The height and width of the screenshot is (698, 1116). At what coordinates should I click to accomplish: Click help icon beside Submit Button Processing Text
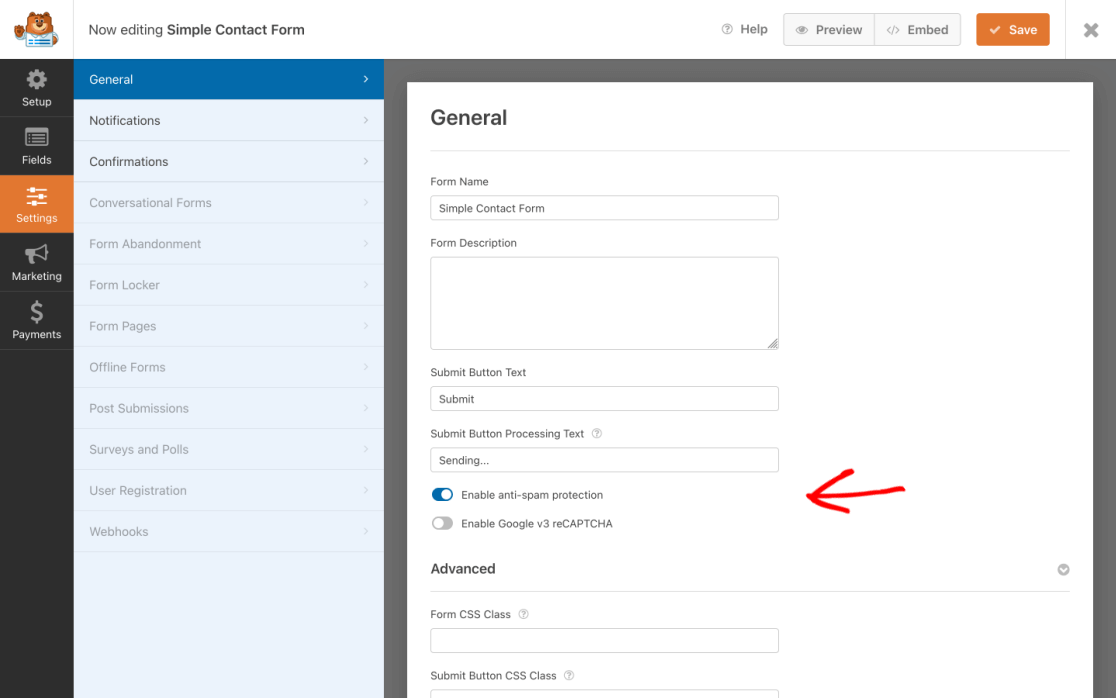[596, 433]
